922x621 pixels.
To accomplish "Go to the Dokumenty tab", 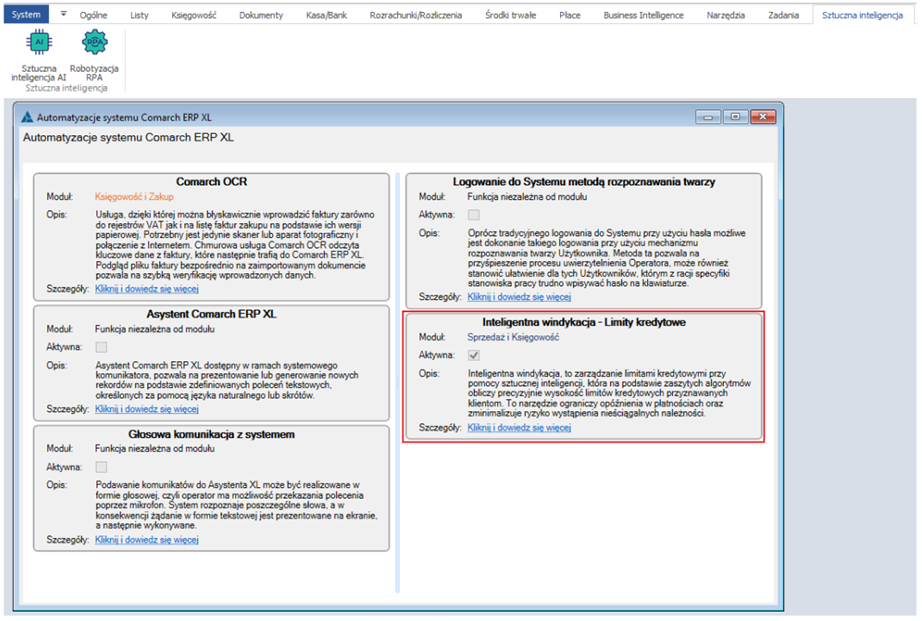I will (x=261, y=15).
